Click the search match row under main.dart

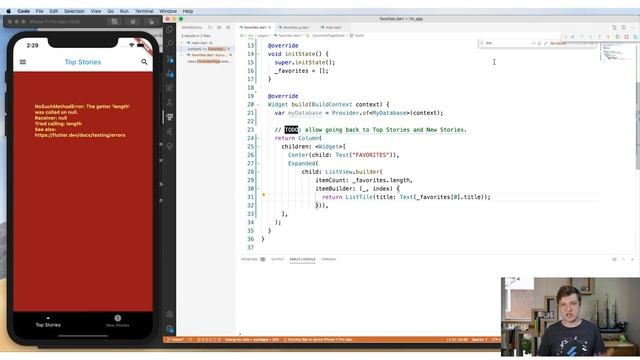tap(207, 49)
